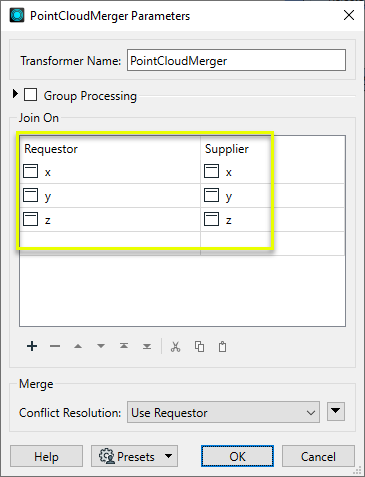Screen dimensions: 365x477
Task: Select the Requestor x component cell
Action: pos(110,172)
